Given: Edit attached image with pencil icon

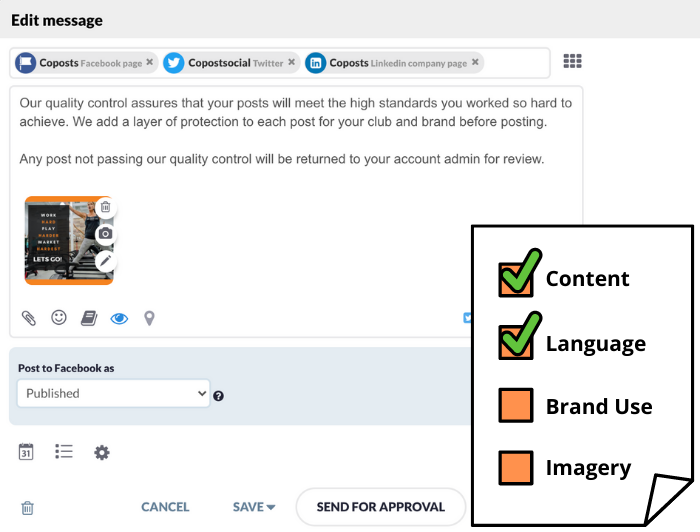Looking at the screenshot, I should pos(105,261).
